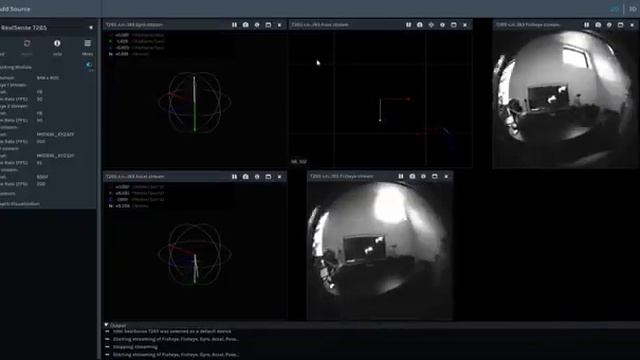Pause the top-right Fisheye stream
The height and width of the screenshot is (360, 640).
coord(587,25)
